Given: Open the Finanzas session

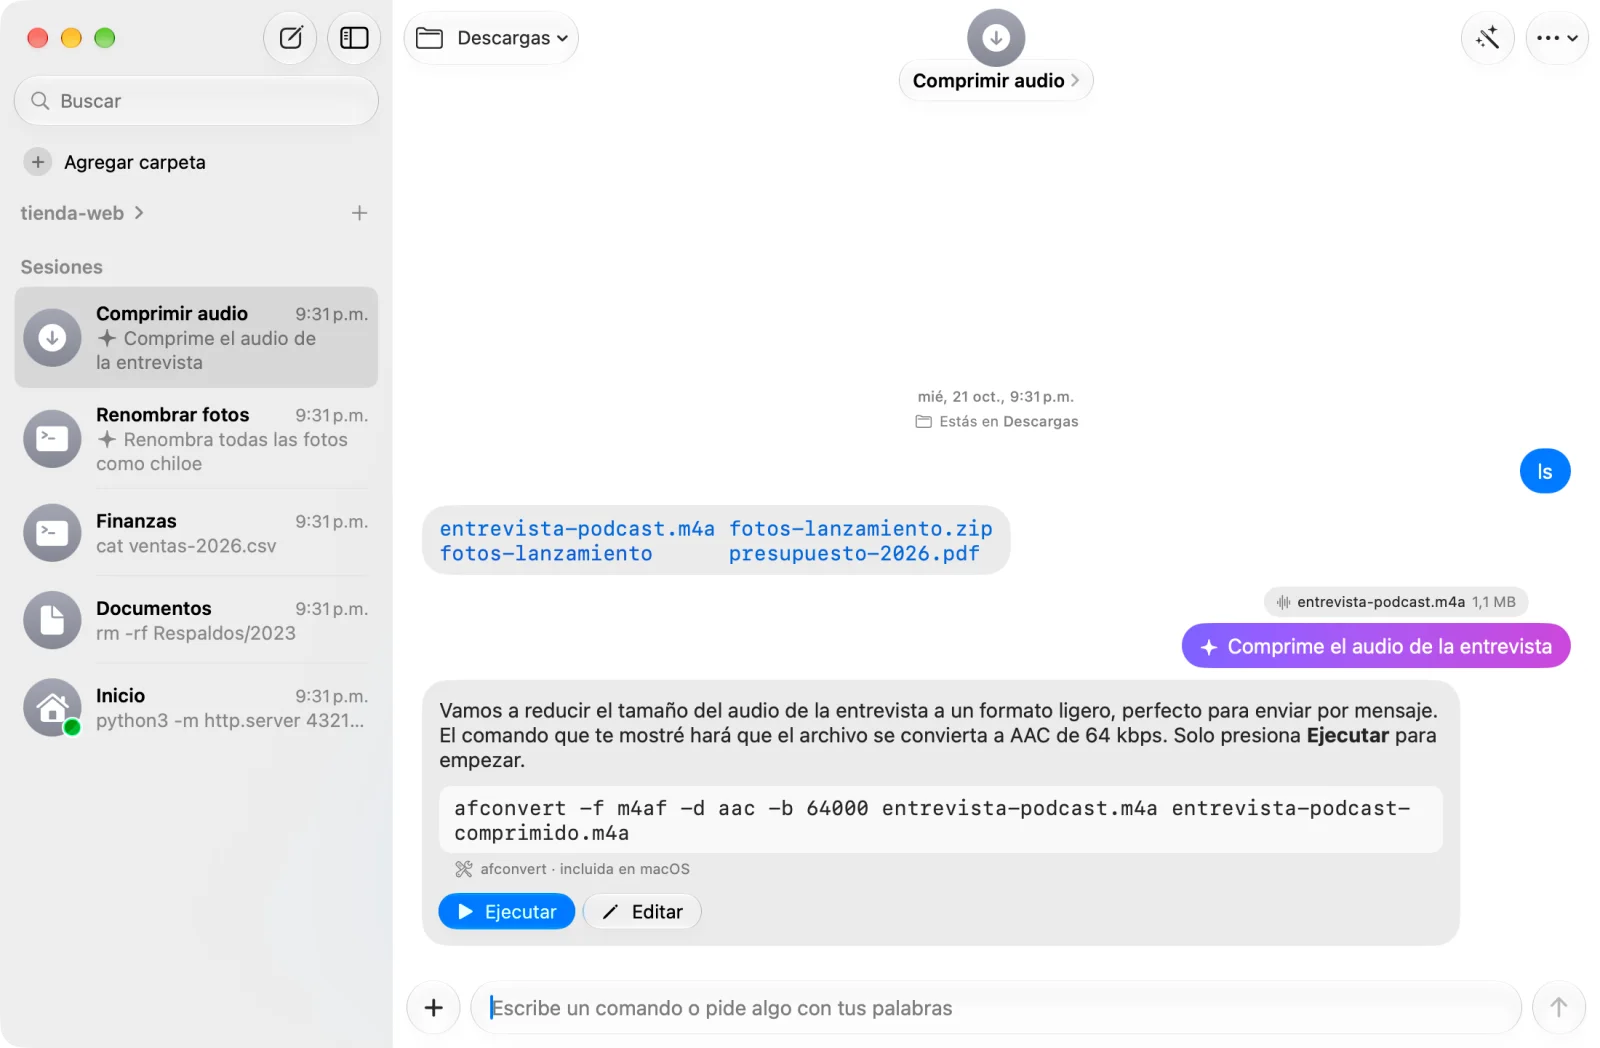Looking at the screenshot, I should coord(196,533).
